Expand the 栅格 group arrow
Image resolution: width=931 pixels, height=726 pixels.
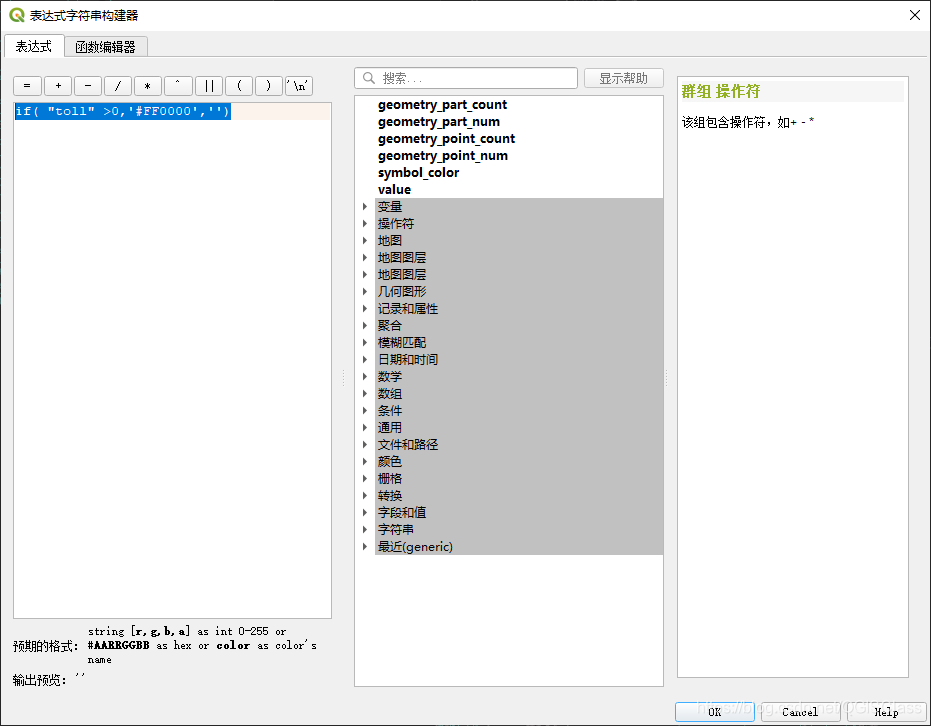point(365,478)
